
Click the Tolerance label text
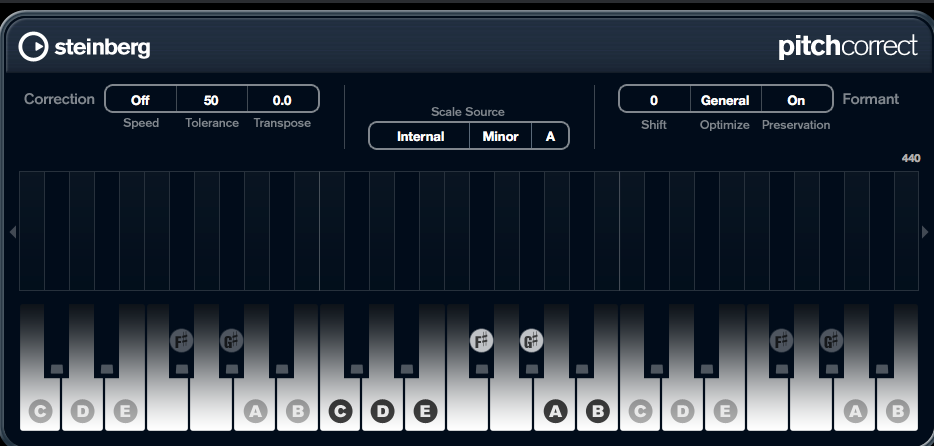[211, 123]
